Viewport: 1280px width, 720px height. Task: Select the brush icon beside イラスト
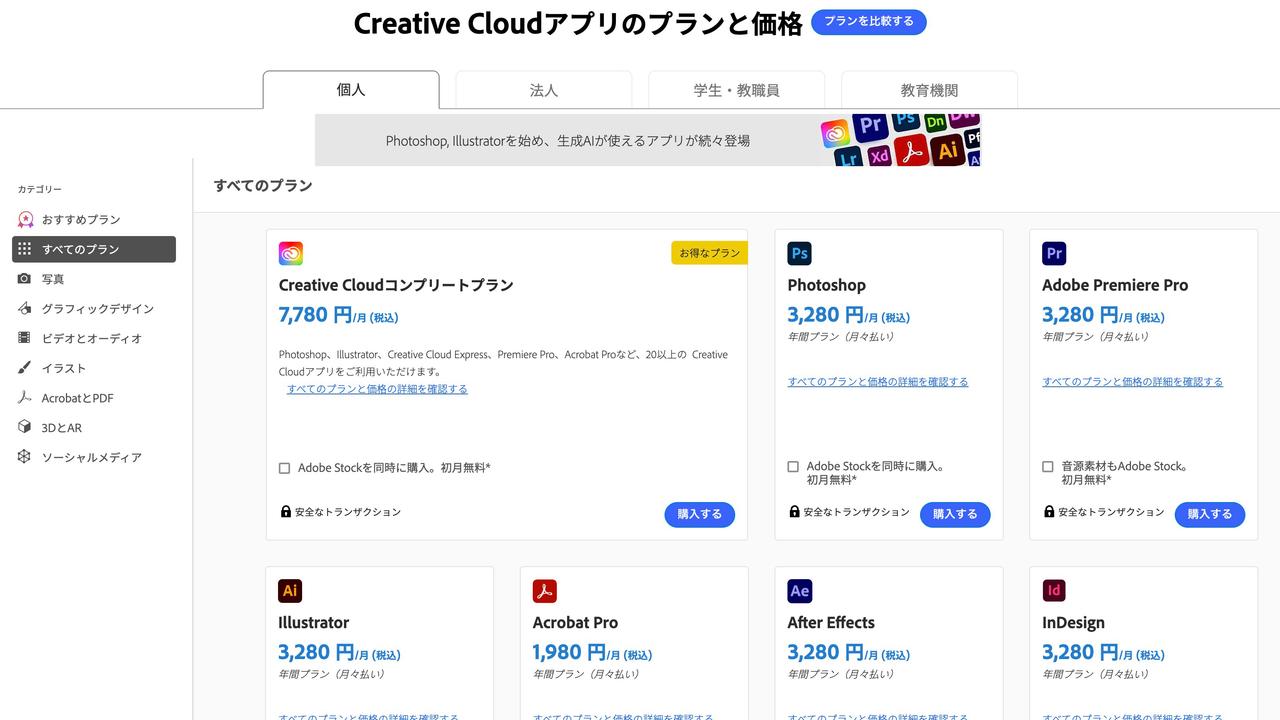click(x=24, y=368)
